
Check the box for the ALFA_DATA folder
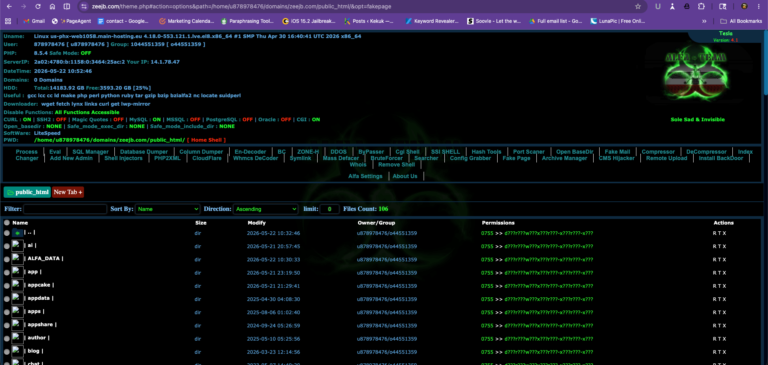pyautogui.click(x=7, y=259)
